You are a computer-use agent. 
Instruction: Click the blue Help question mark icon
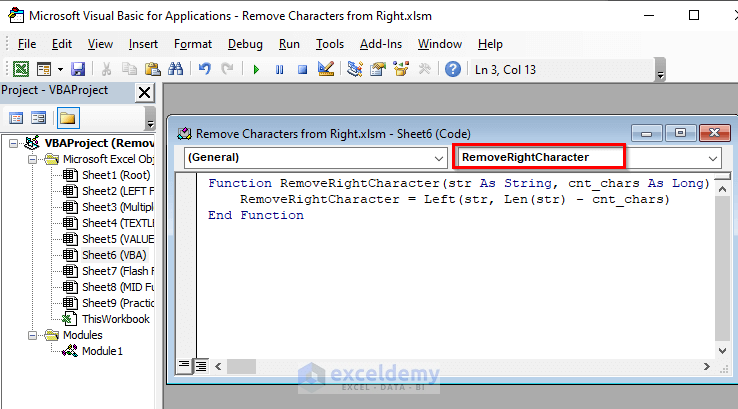click(x=453, y=70)
